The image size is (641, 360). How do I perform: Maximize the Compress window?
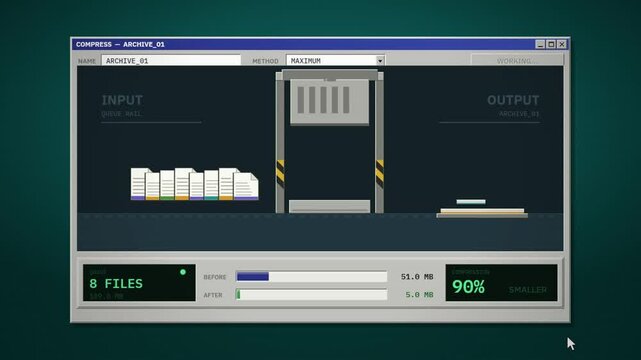pyautogui.click(x=551, y=44)
